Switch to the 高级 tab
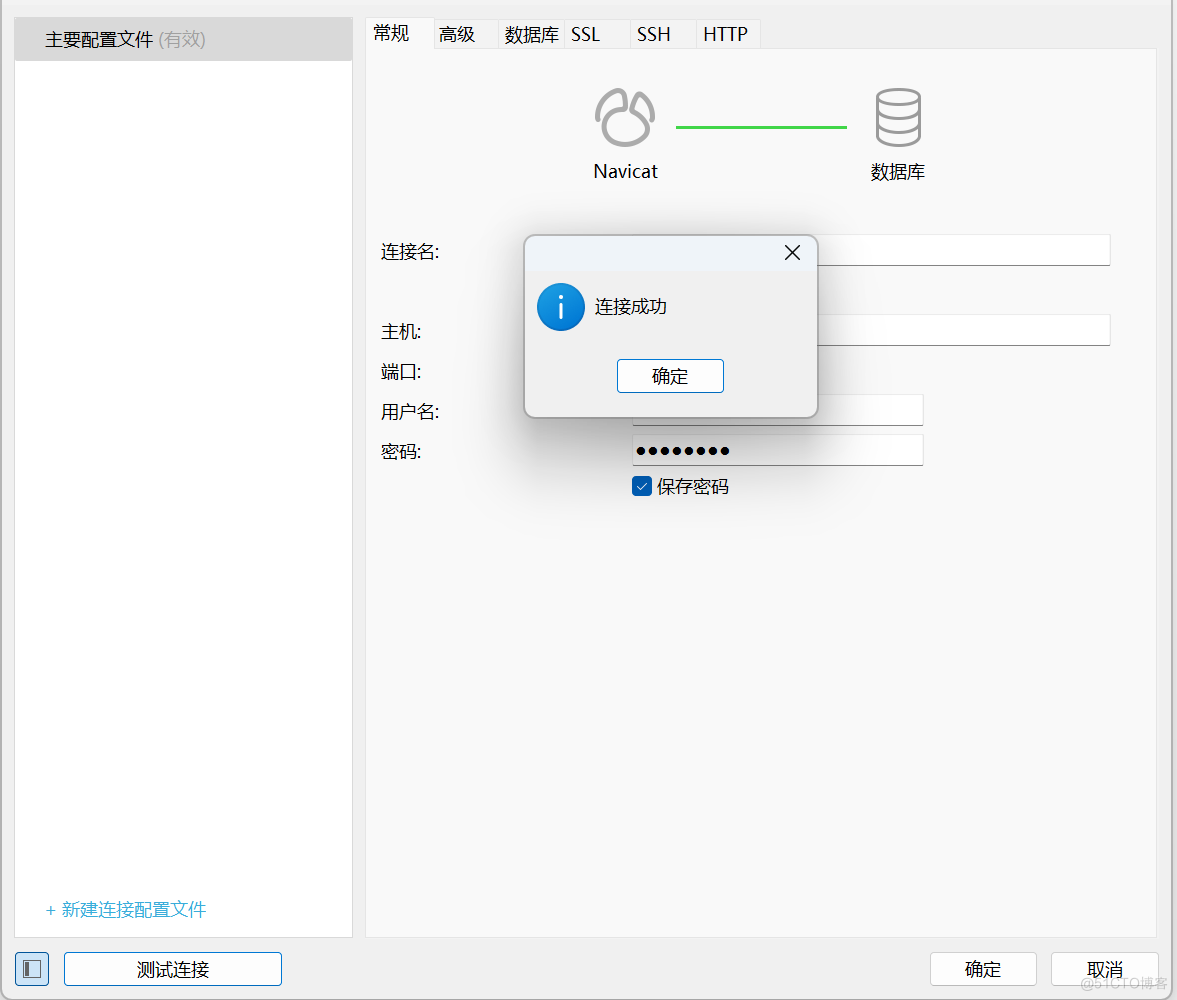Image resolution: width=1177 pixels, height=1000 pixels. click(457, 33)
